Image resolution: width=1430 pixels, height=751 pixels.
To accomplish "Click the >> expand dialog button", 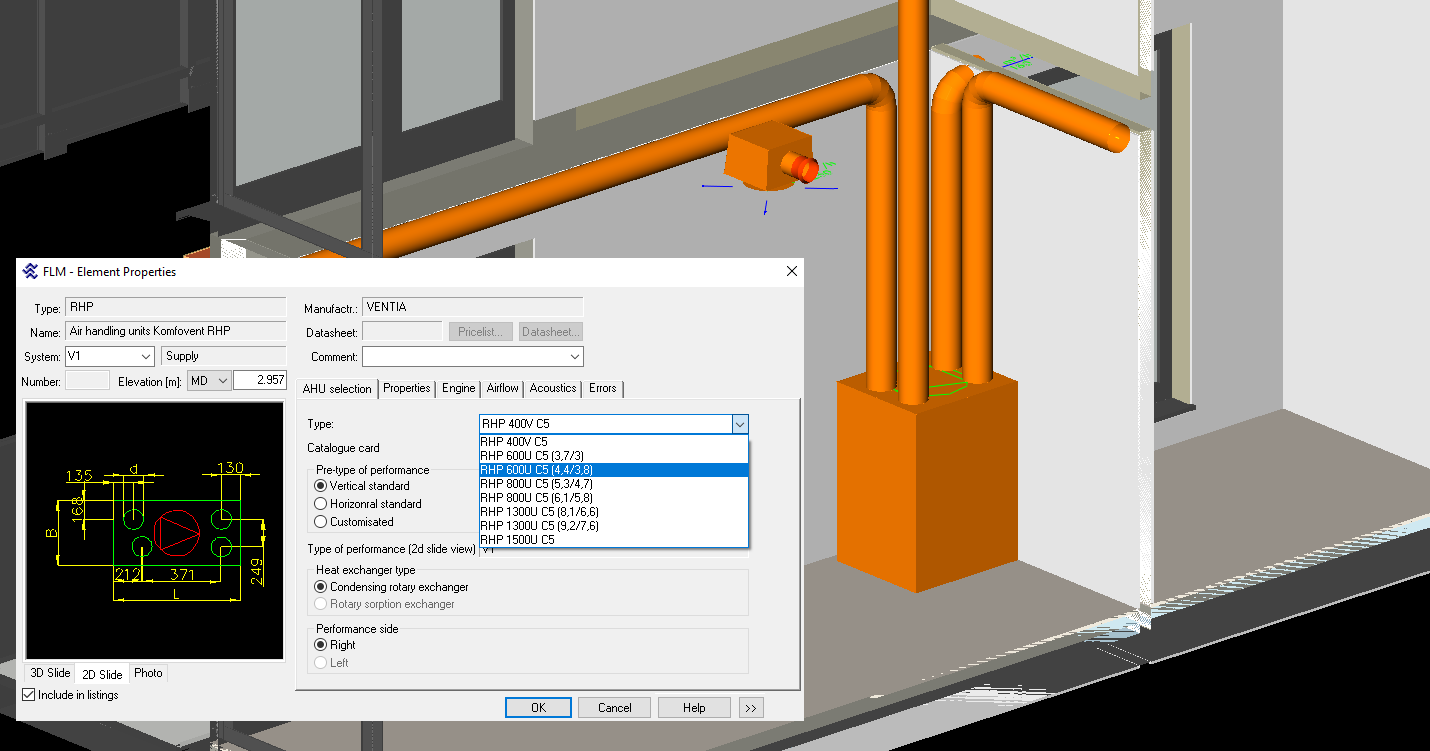I will (751, 707).
